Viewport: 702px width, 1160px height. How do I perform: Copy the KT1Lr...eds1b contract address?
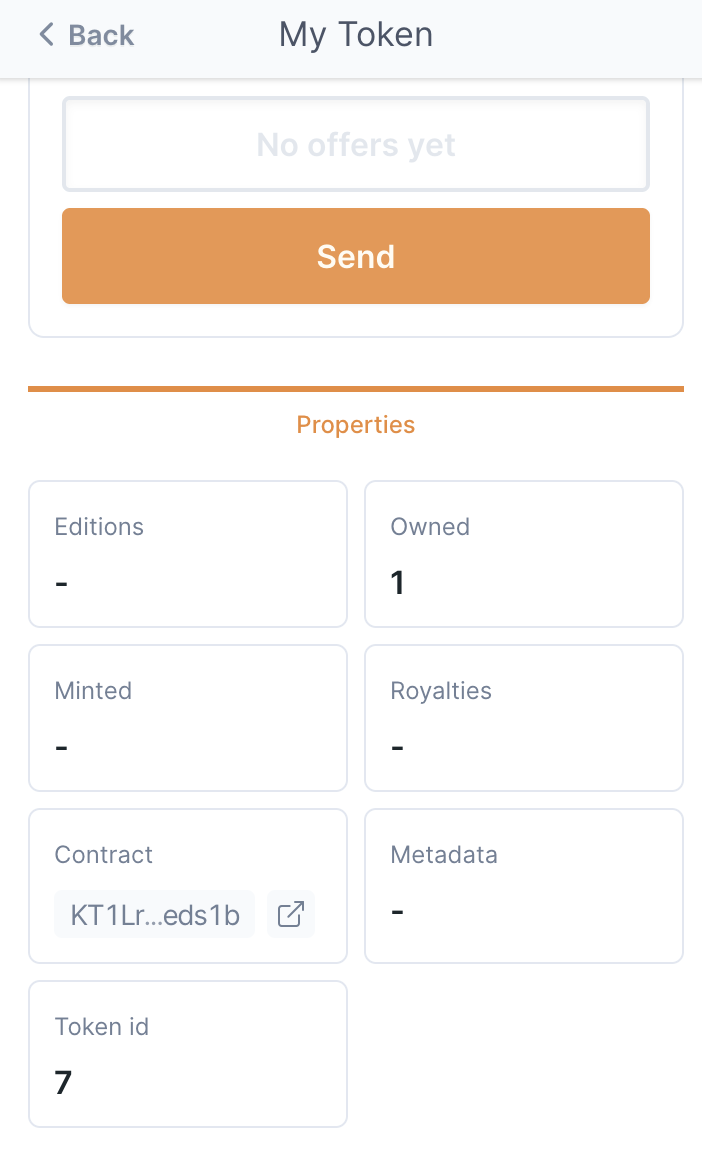(x=155, y=914)
